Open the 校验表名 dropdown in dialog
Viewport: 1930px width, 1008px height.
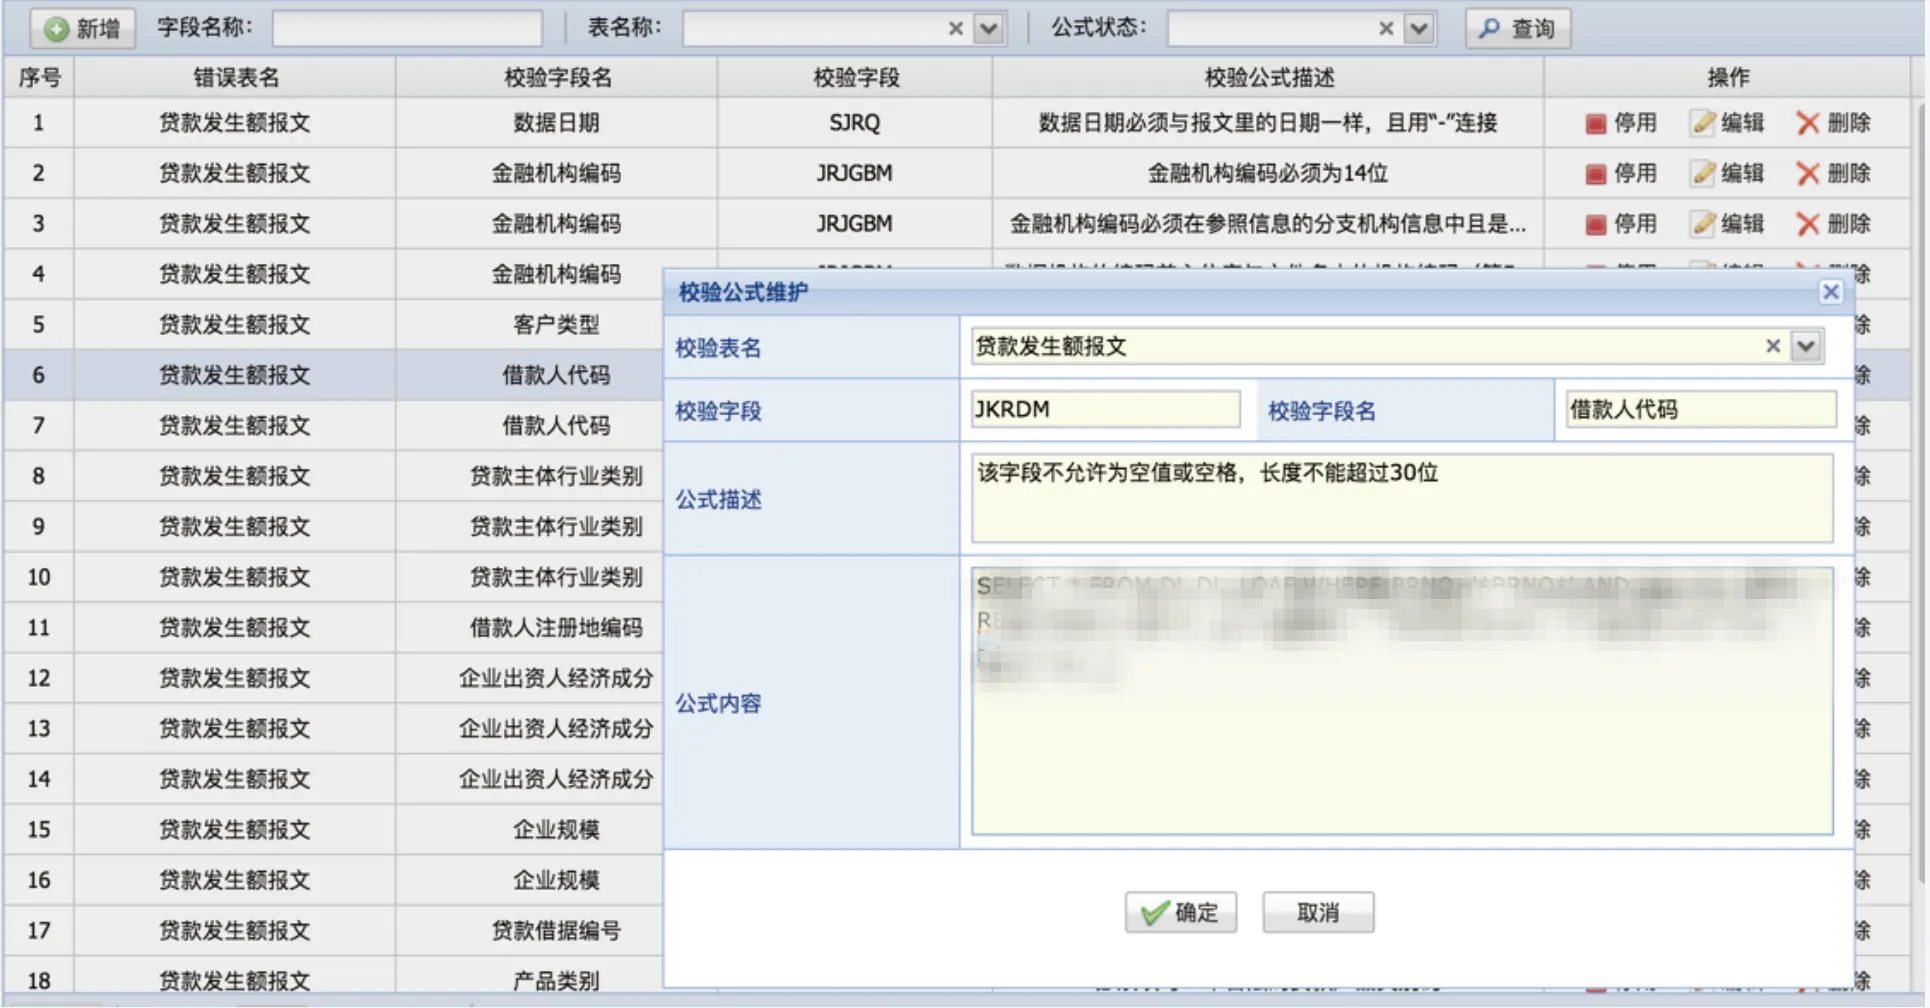click(1806, 346)
